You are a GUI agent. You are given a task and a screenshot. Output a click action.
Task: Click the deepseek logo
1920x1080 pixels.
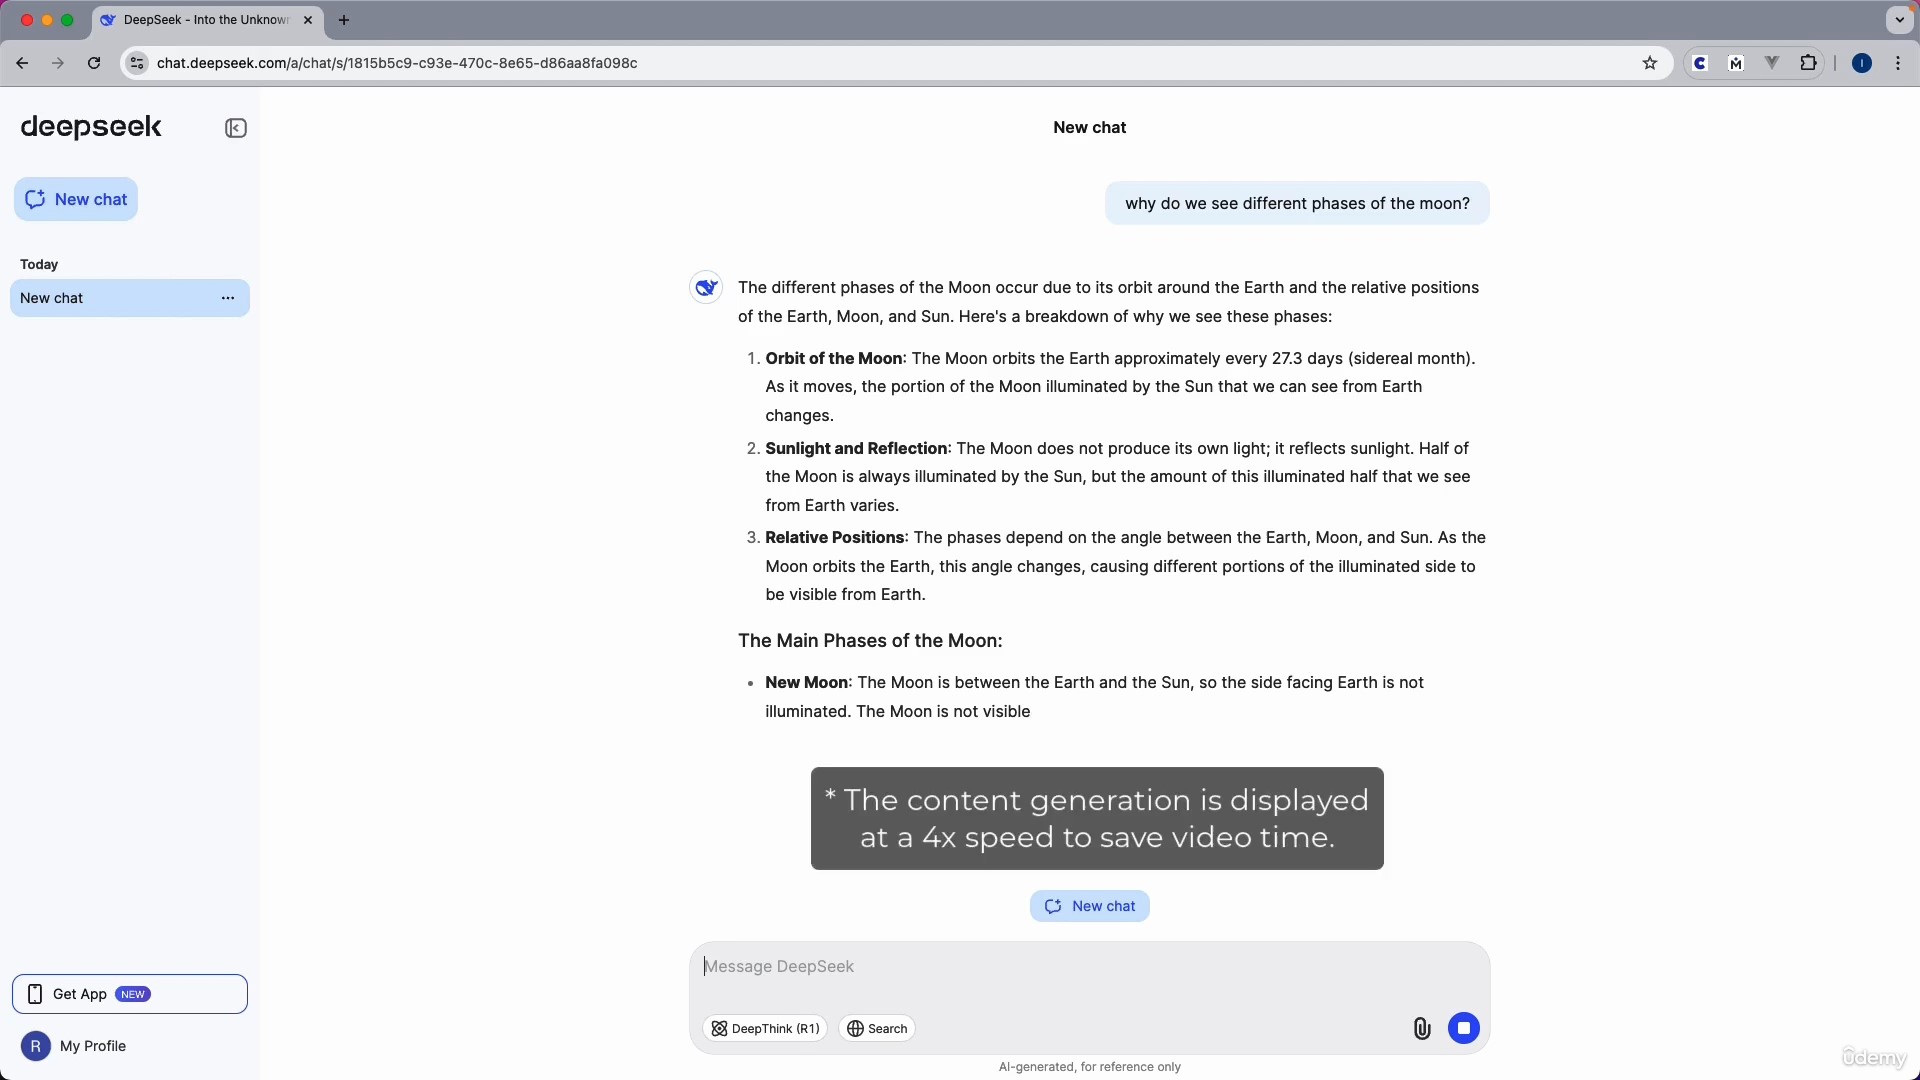click(x=91, y=127)
